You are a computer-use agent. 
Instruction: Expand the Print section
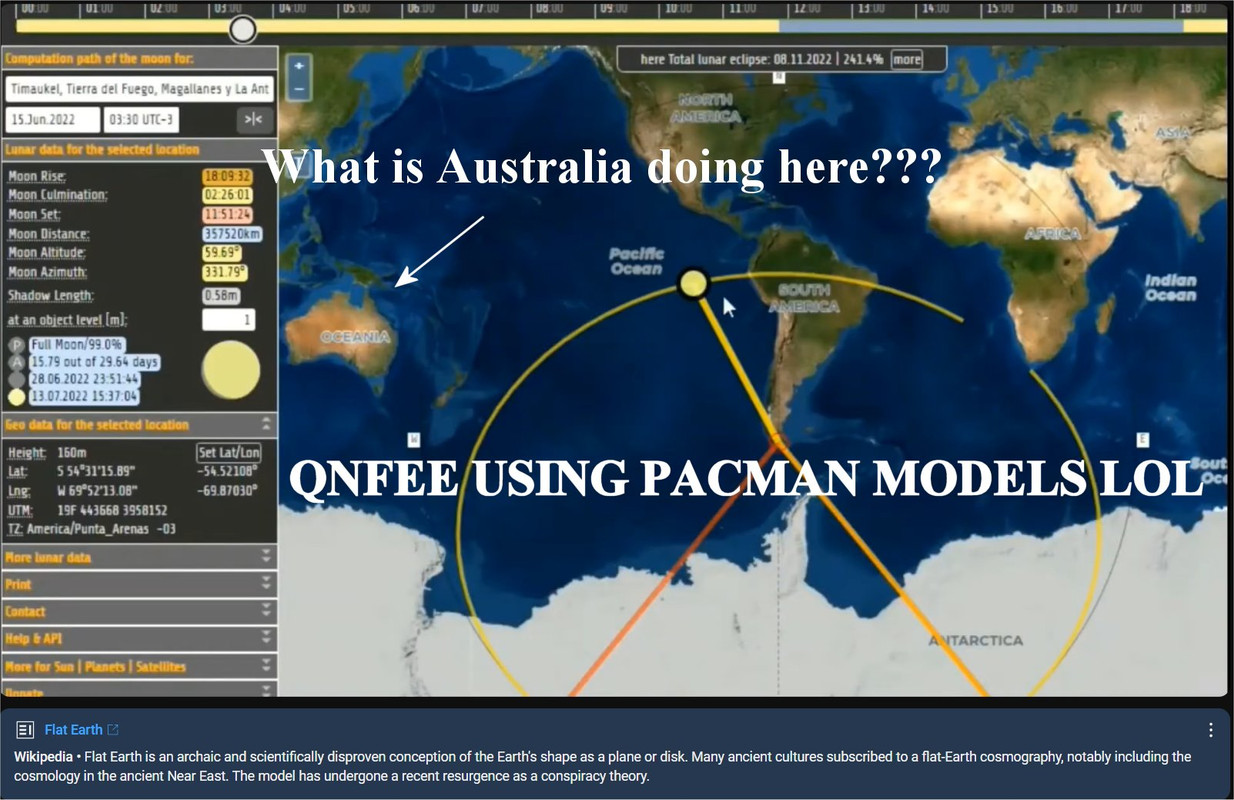(139, 584)
